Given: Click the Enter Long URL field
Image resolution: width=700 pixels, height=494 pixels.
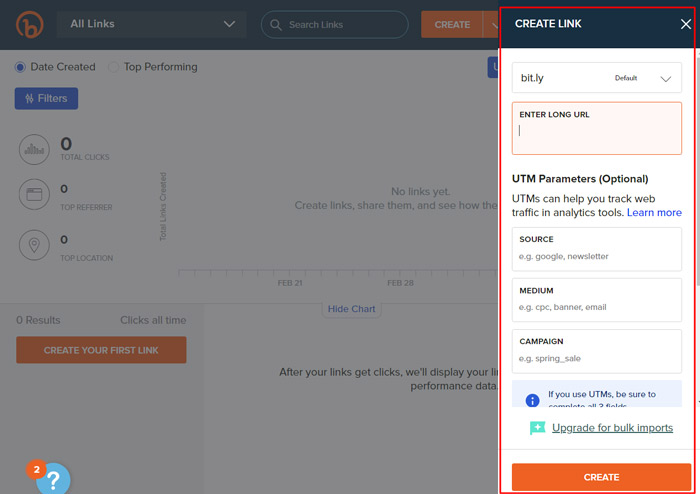Looking at the screenshot, I should [596, 129].
